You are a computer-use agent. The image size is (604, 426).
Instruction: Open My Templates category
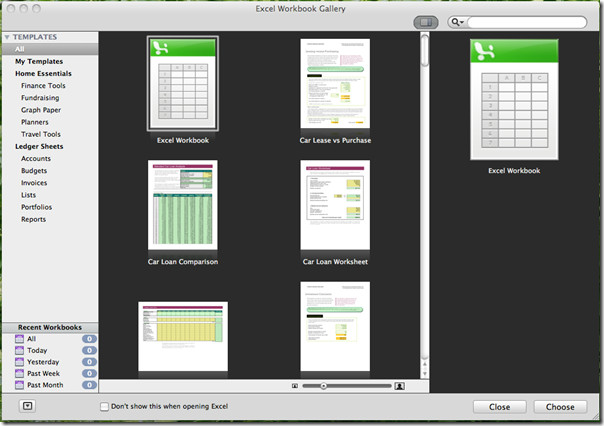point(39,61)
